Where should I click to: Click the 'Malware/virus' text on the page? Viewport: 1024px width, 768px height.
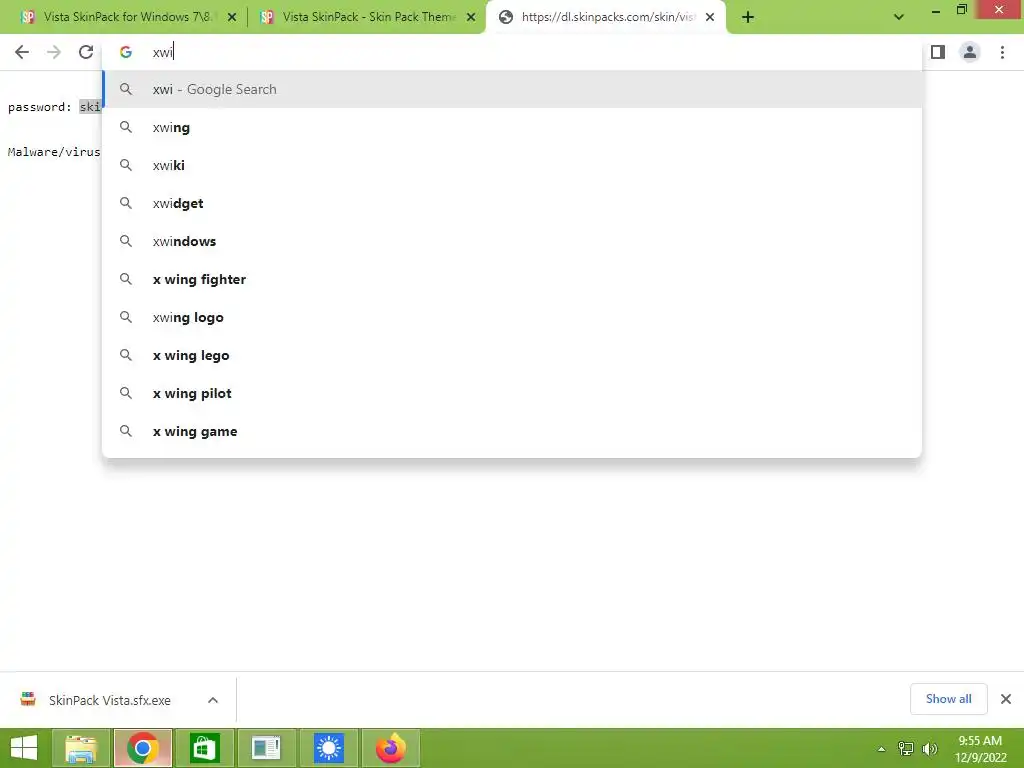pyautogui.click(x=54, y=152)
